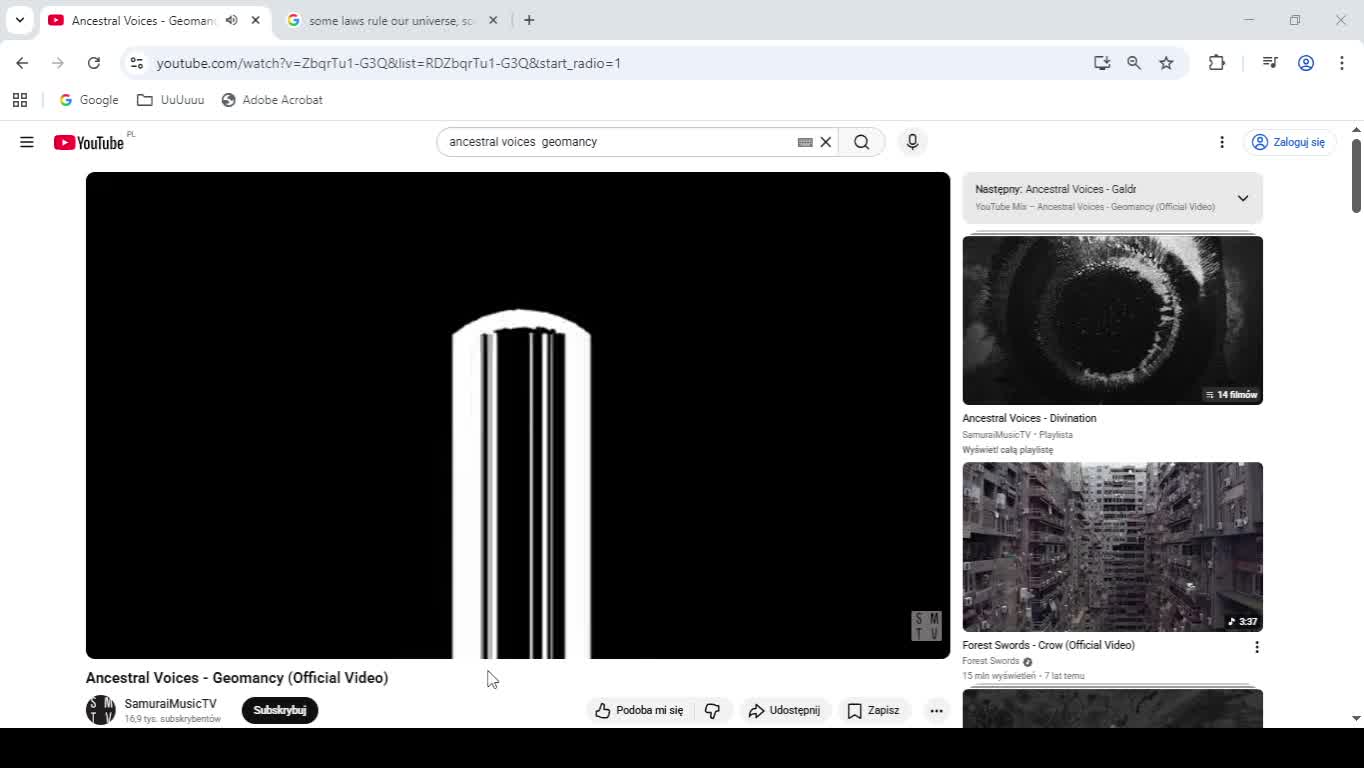Click the YouTube logo to go home
The width and height of the screenshot is (1364, 768).
90,142
